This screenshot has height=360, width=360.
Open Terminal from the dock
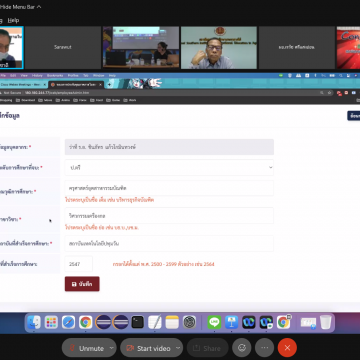pos(137,322)
